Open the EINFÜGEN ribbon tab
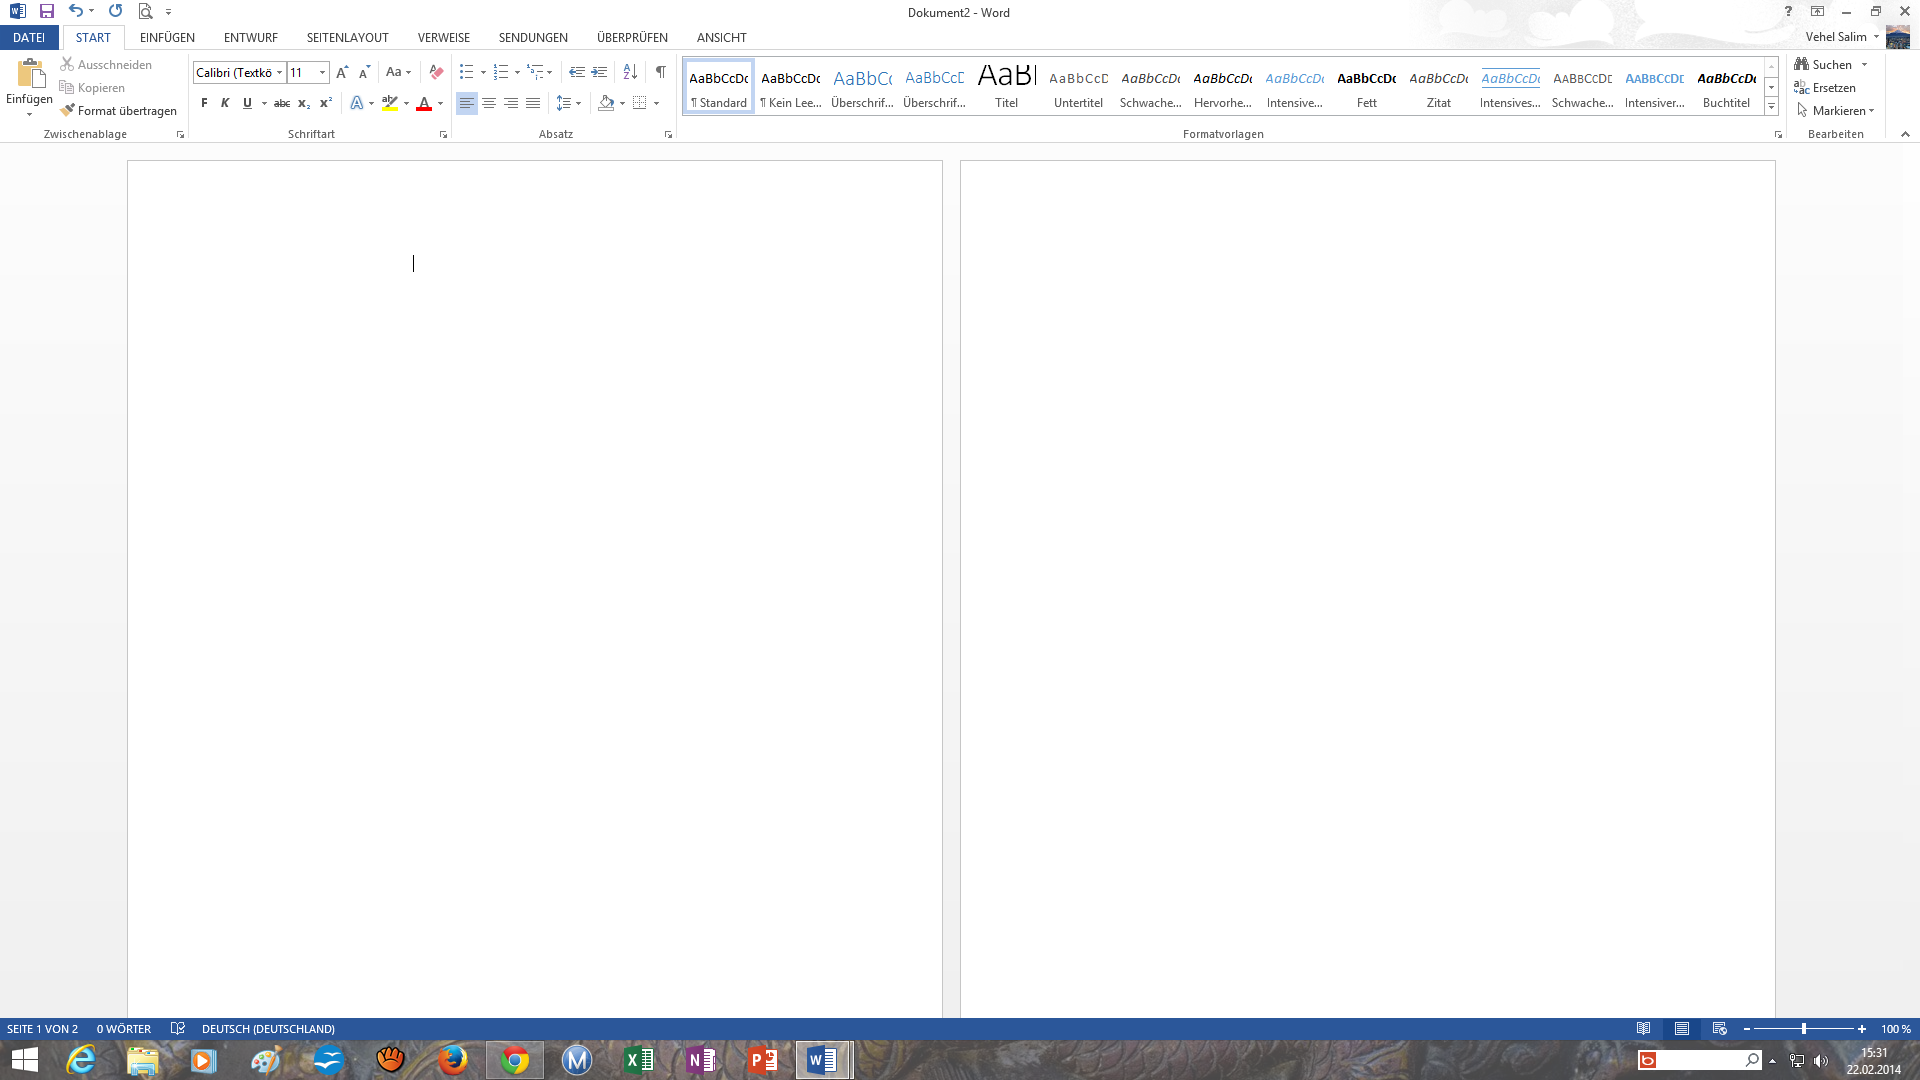 167,38
